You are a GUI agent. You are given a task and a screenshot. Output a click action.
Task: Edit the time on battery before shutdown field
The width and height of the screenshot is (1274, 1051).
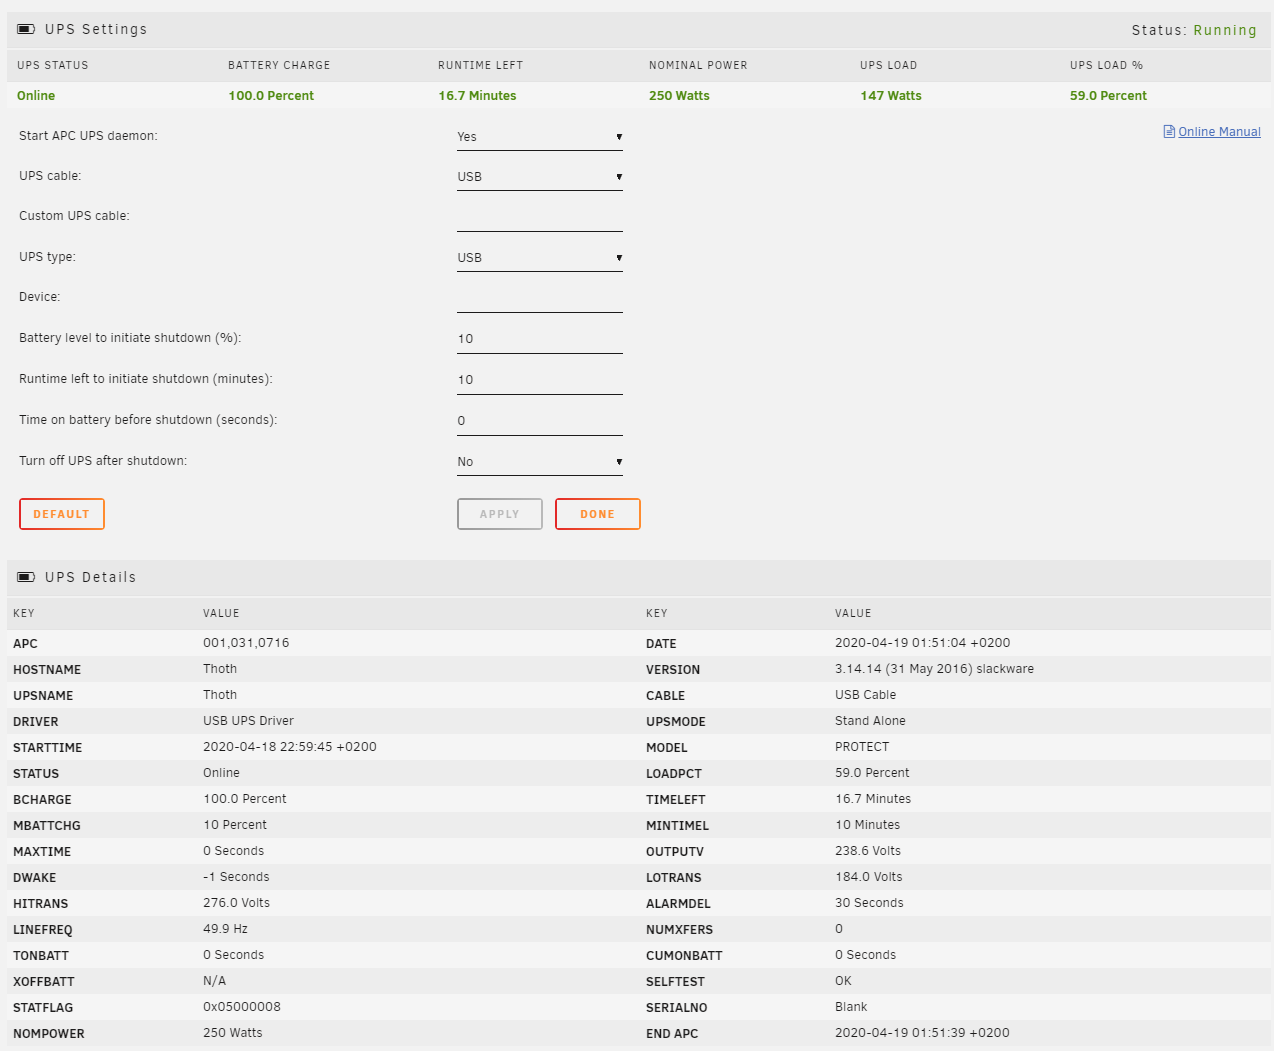540,421
